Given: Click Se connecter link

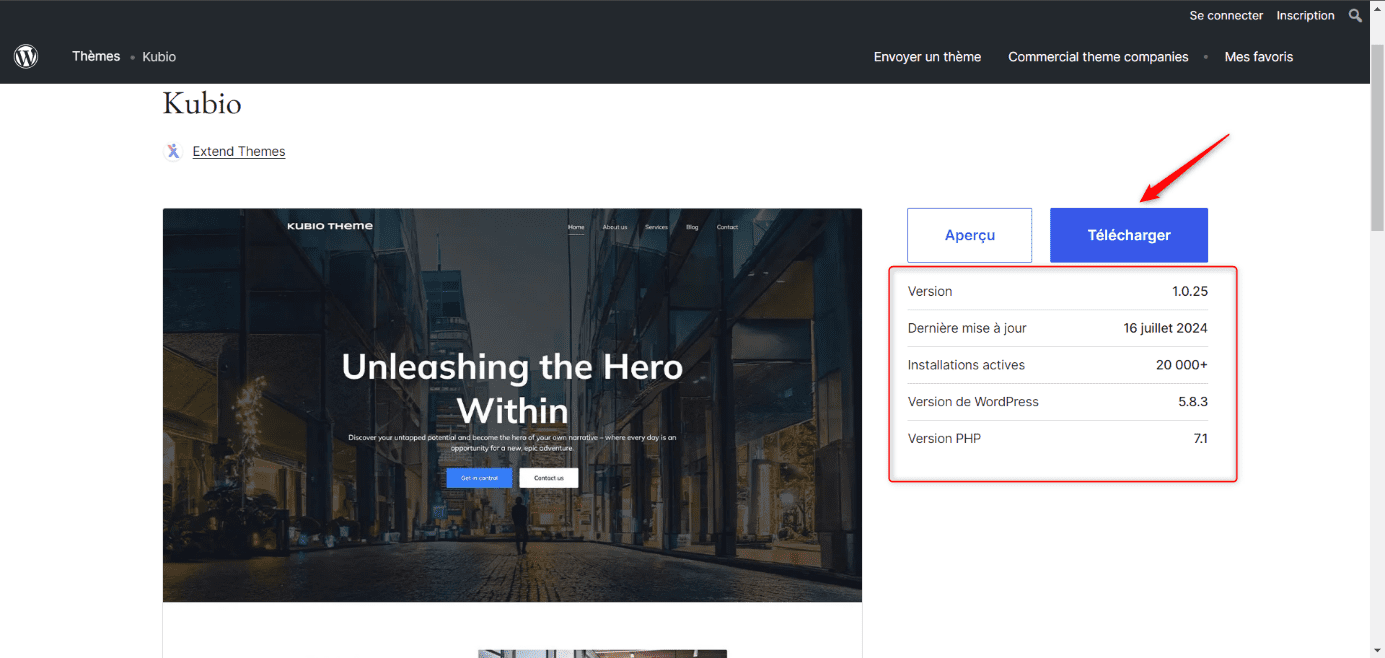Looking at the screenshot, I should (1226, 16).
